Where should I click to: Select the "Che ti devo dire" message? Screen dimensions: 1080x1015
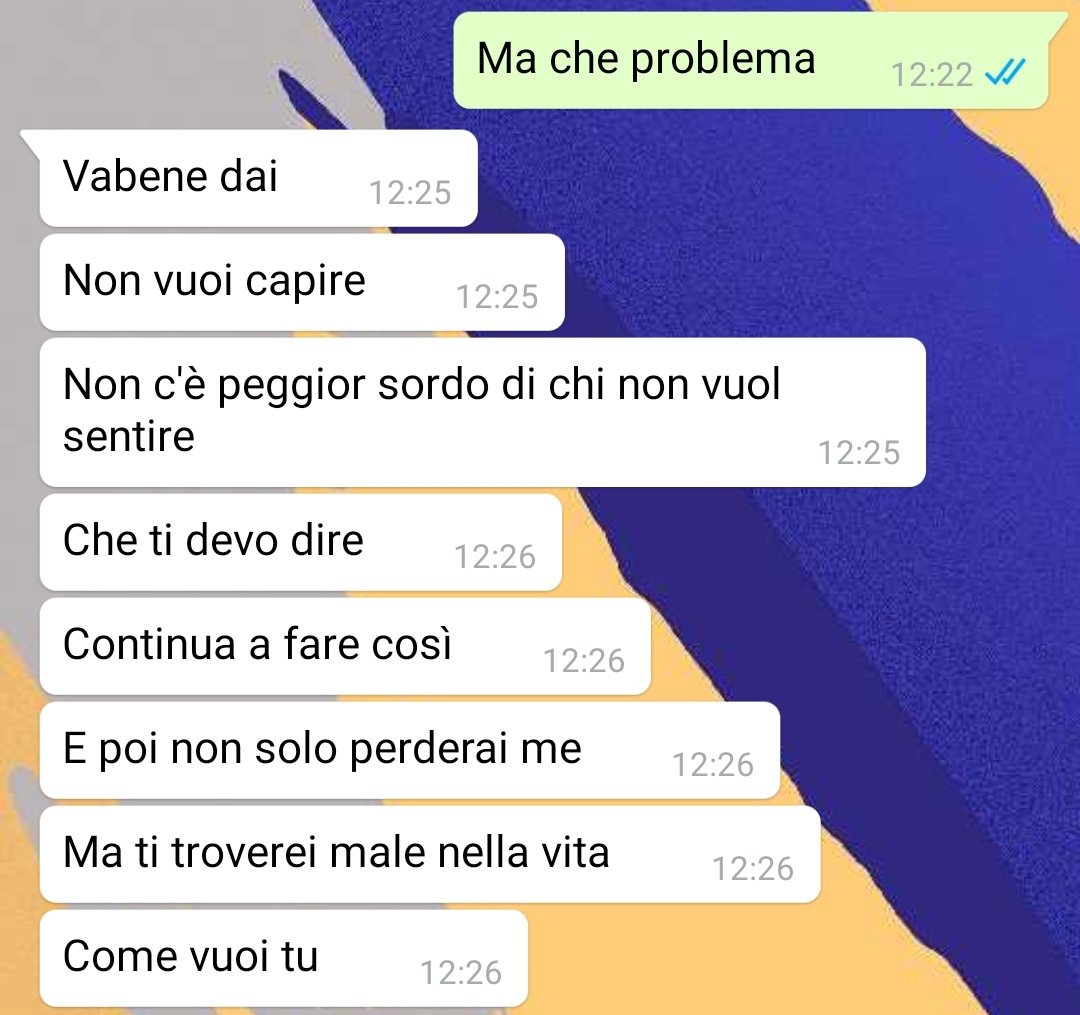[x=301, y=542]
